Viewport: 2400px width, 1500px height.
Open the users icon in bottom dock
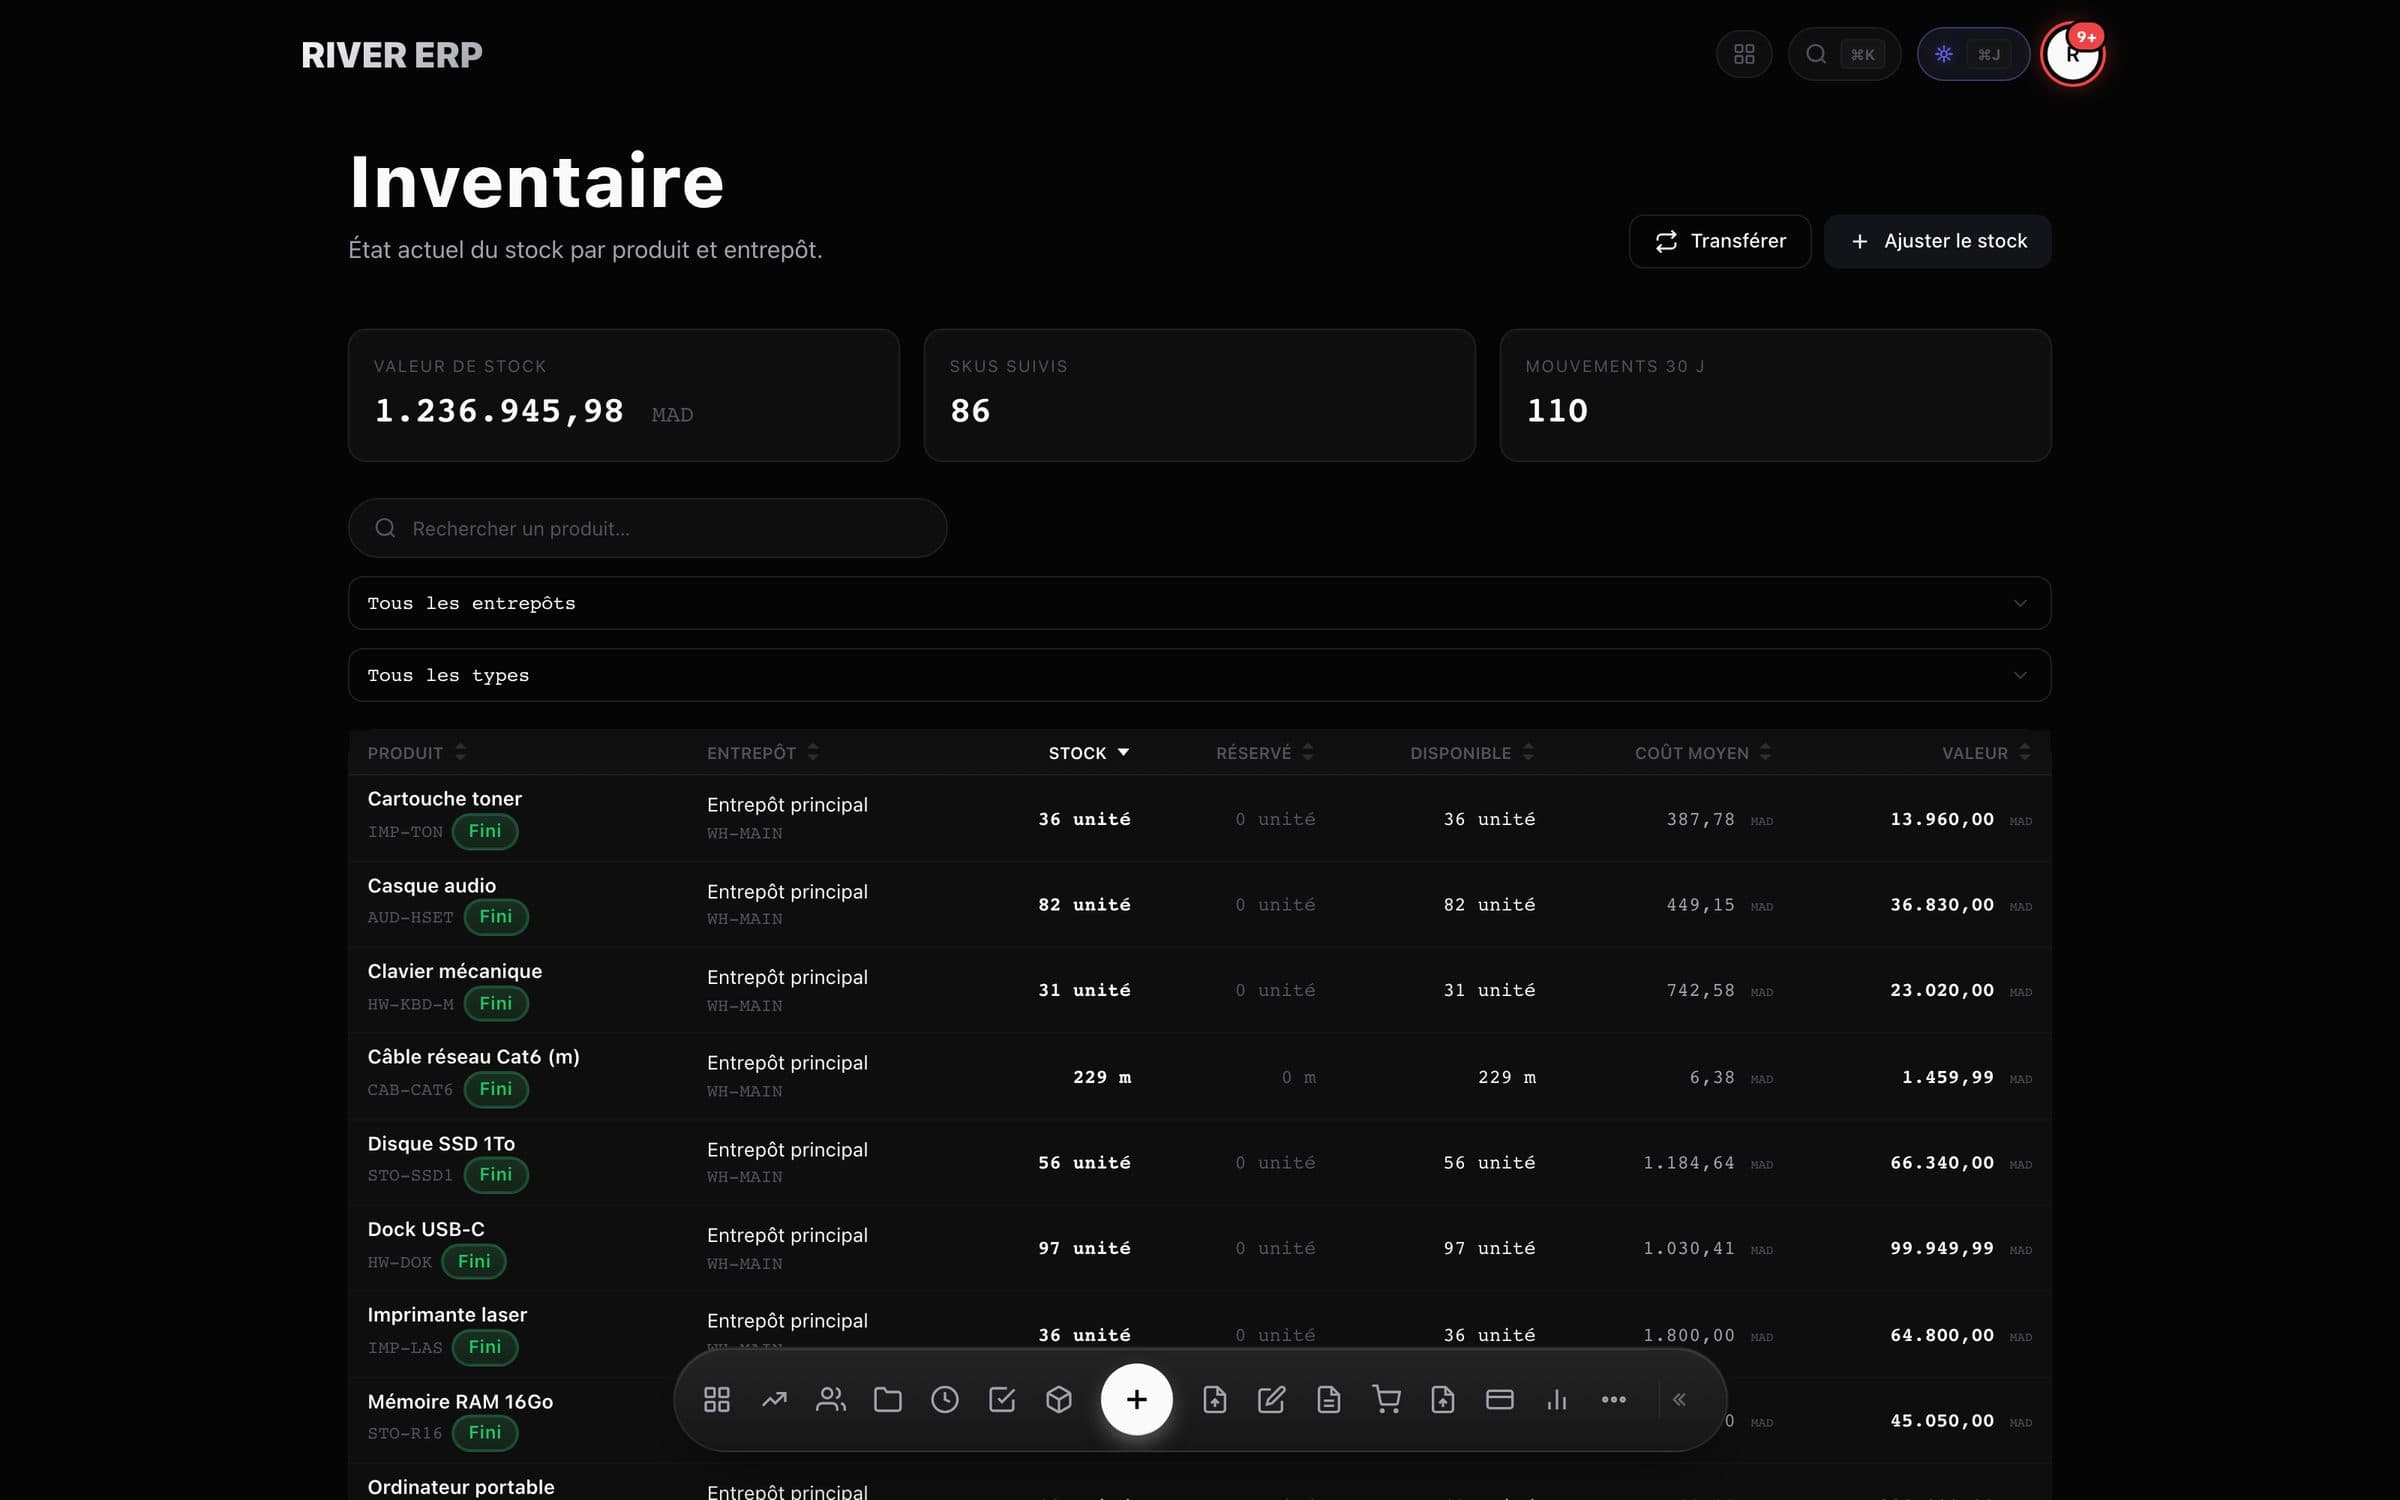(x=830, y=1399)
